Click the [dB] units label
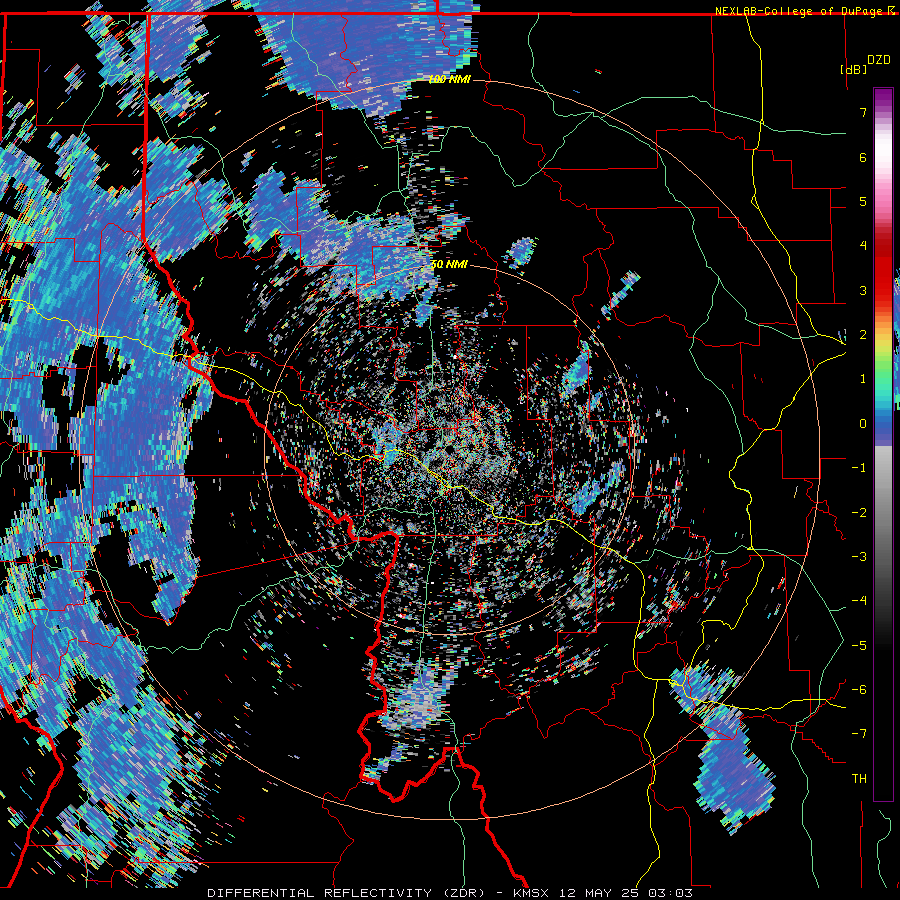This screenshot has width=900, height=900. click(854, 69)
